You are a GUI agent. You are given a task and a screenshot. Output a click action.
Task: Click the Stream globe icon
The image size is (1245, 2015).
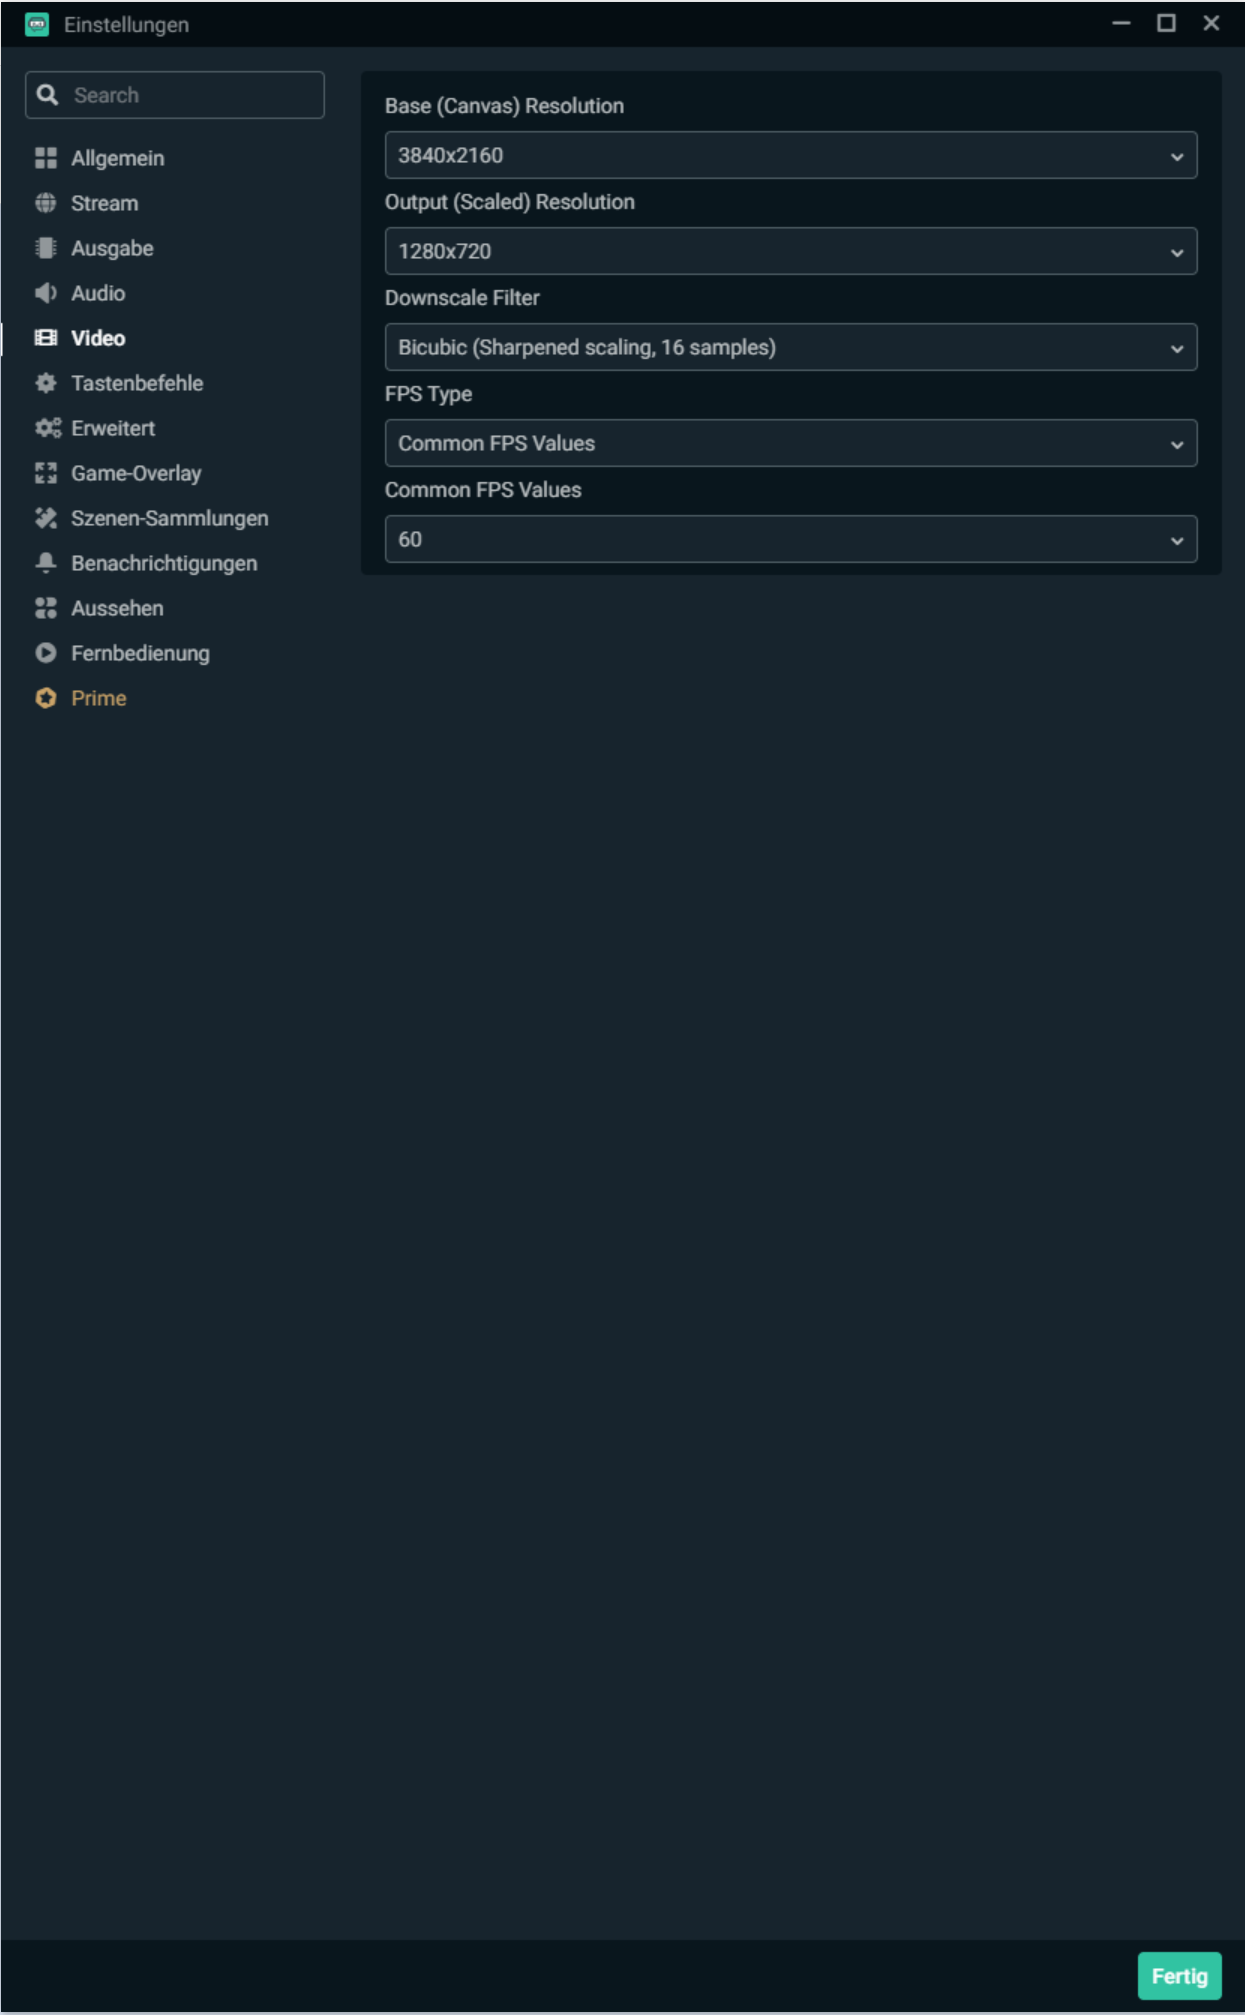point(46,203)
